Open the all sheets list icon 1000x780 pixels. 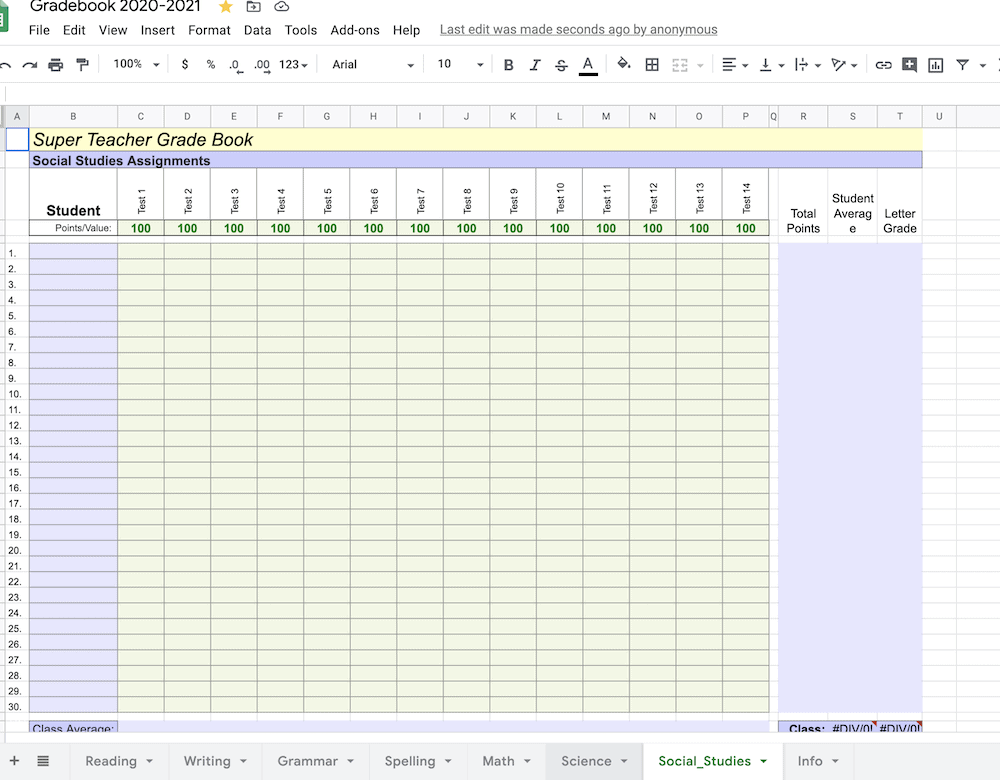tap(43, 761)
